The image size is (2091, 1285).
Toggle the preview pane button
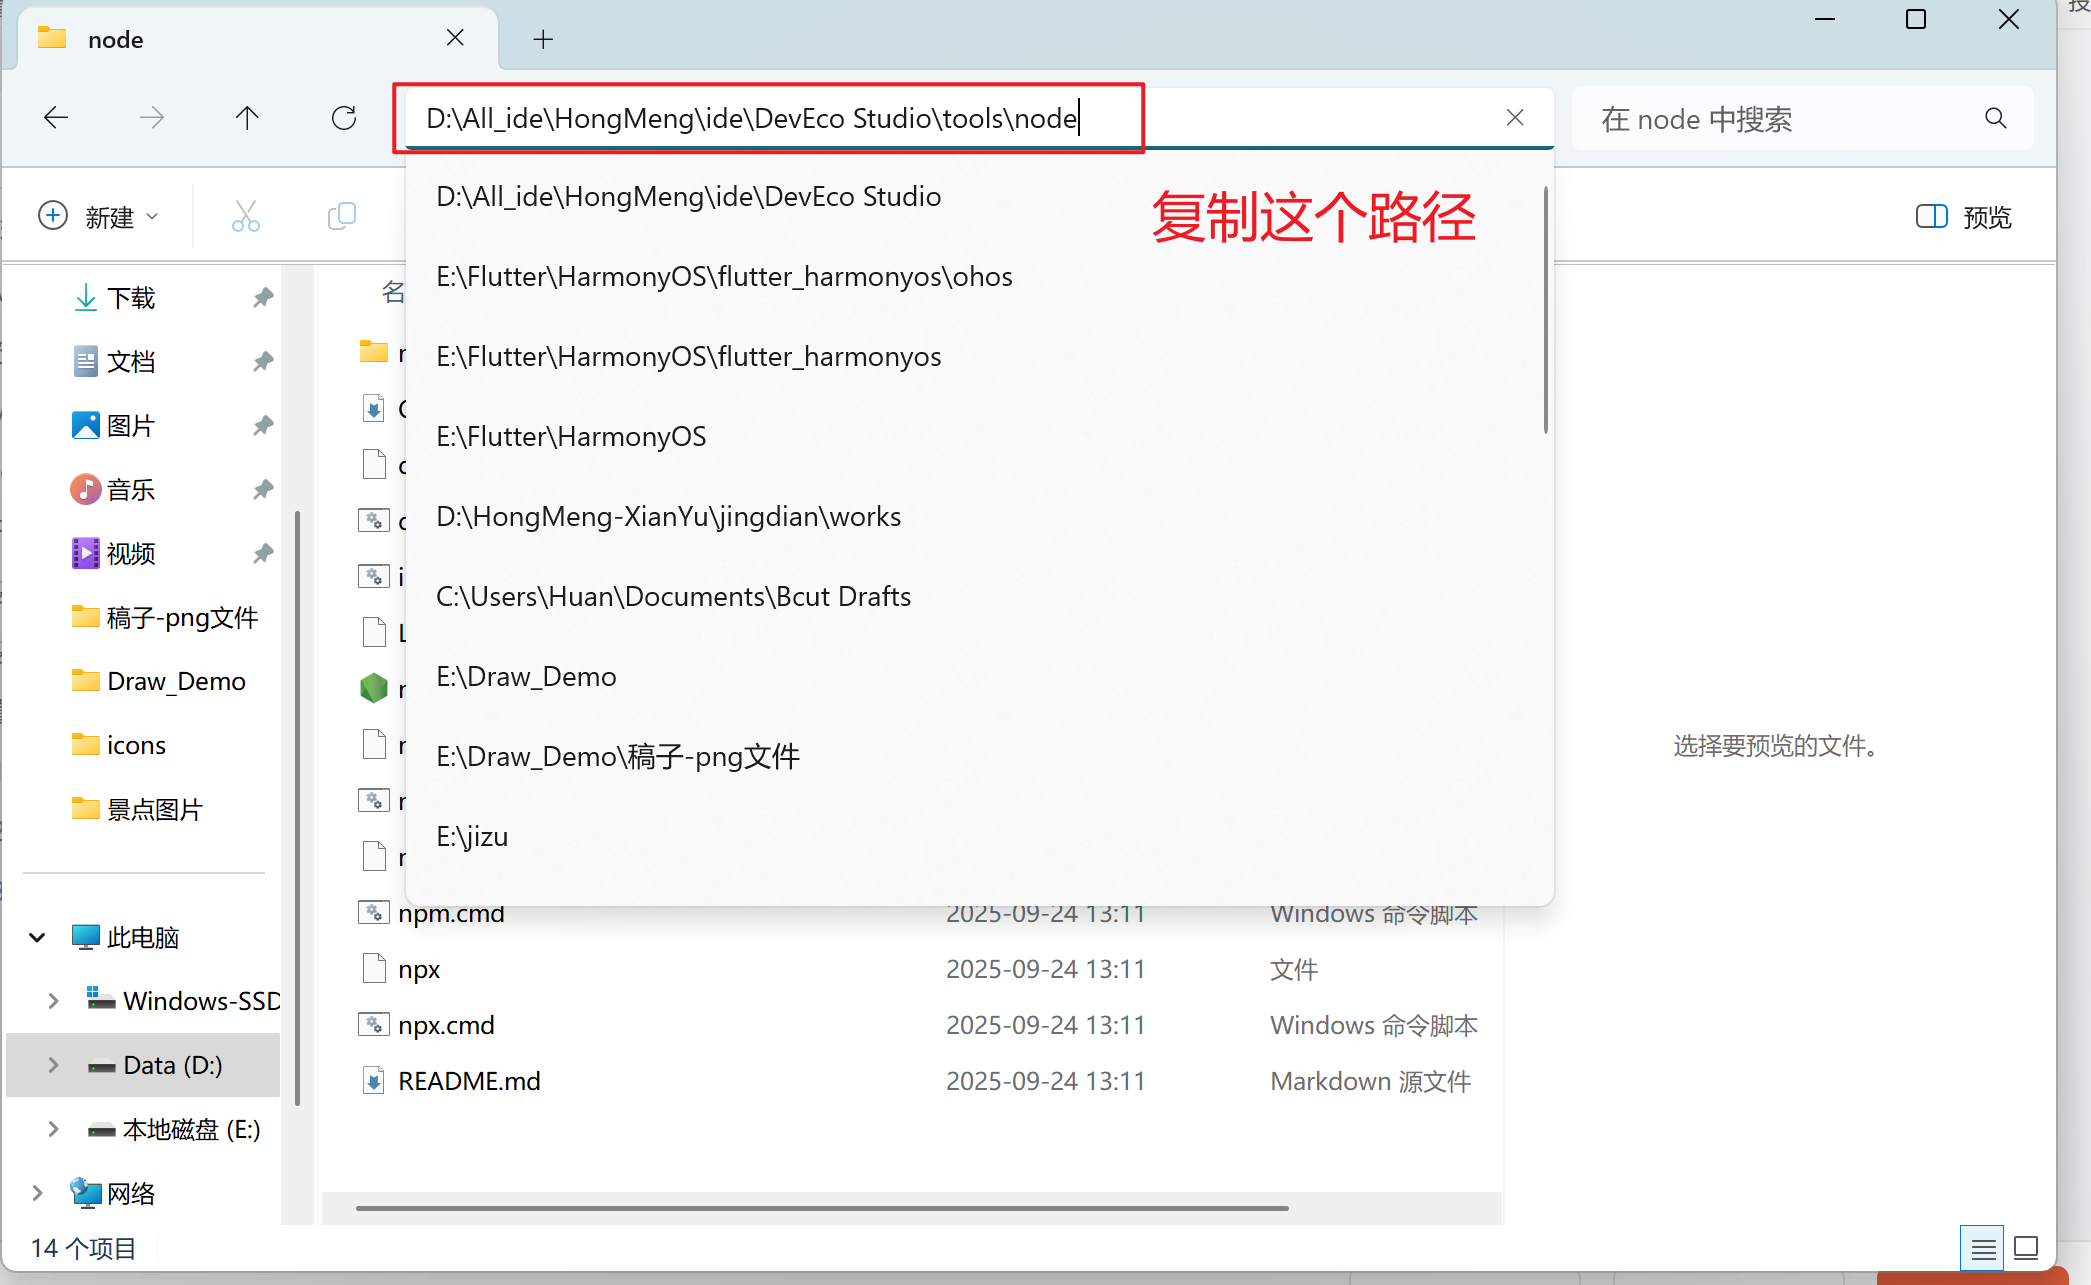[1964, 217]
